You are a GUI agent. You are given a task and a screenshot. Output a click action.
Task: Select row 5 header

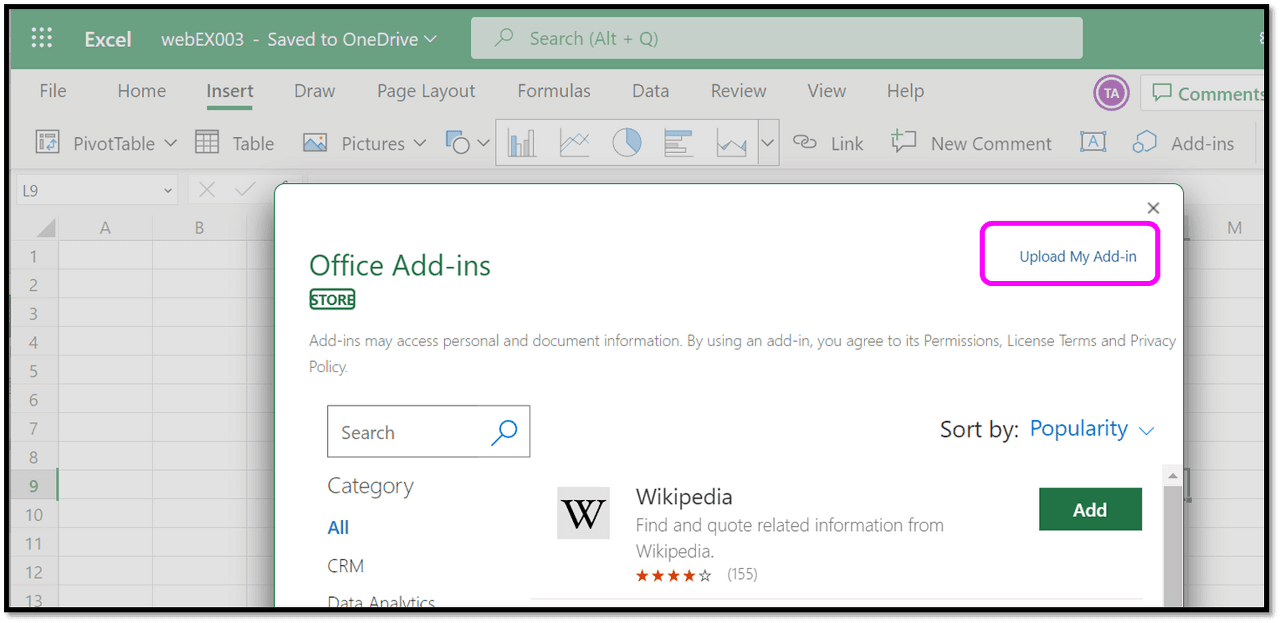(34, 371)
